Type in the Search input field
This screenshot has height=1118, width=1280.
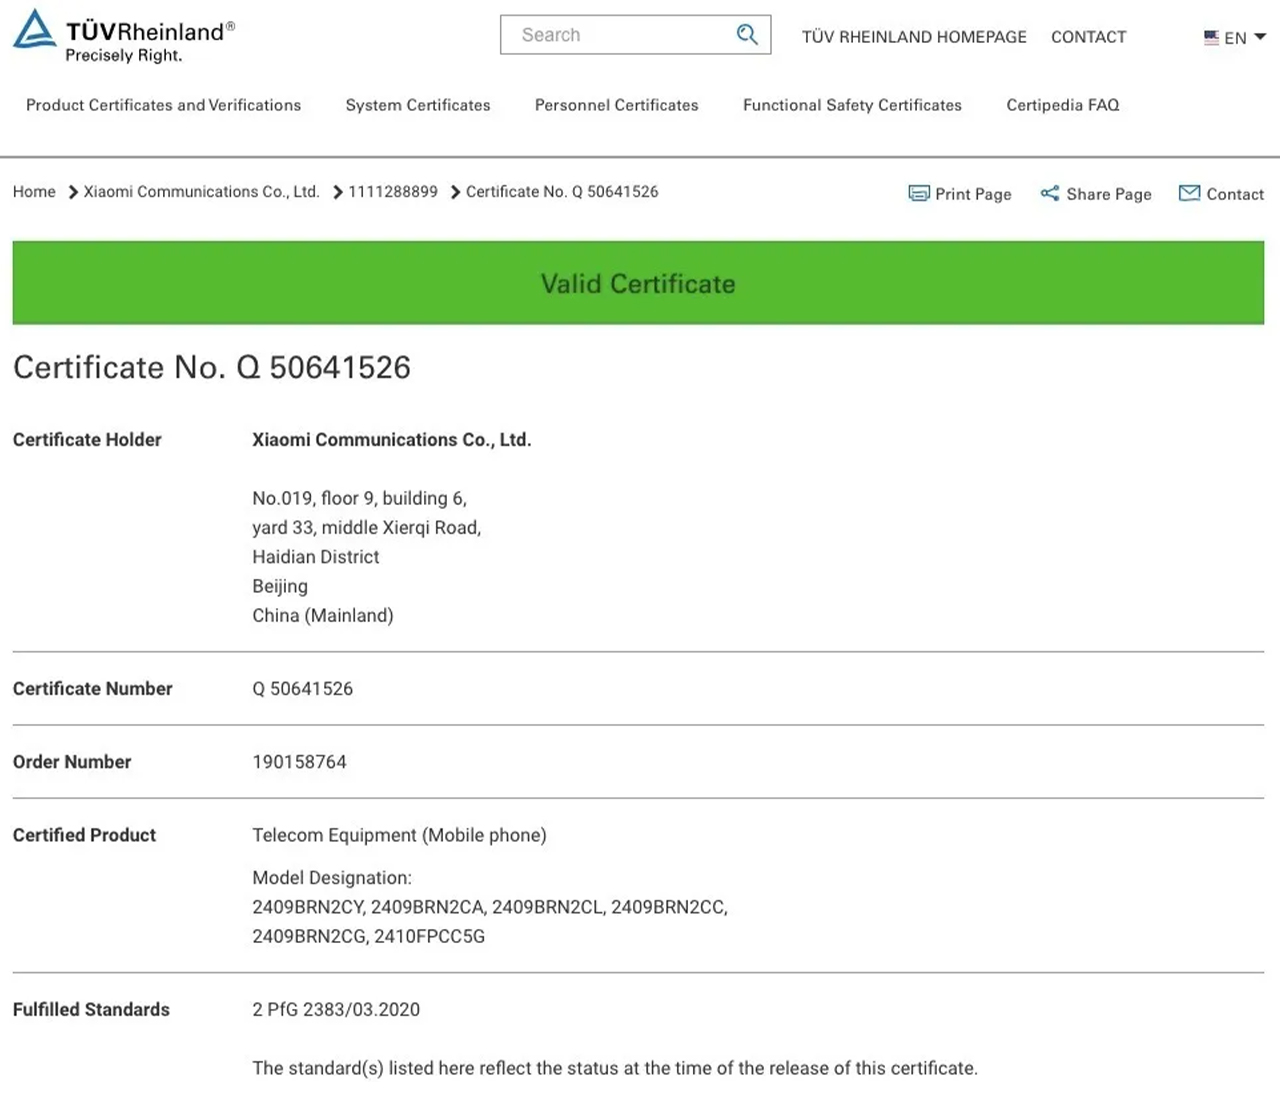pyautogui.click(x=615, y=35)
